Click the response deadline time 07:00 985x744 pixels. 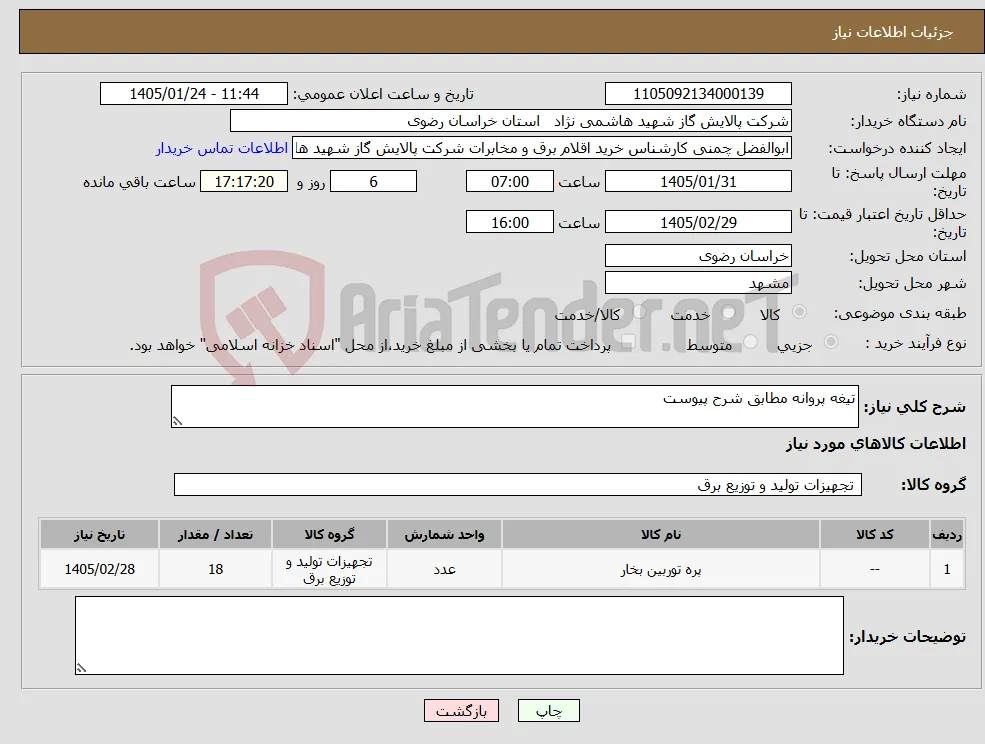509,182
